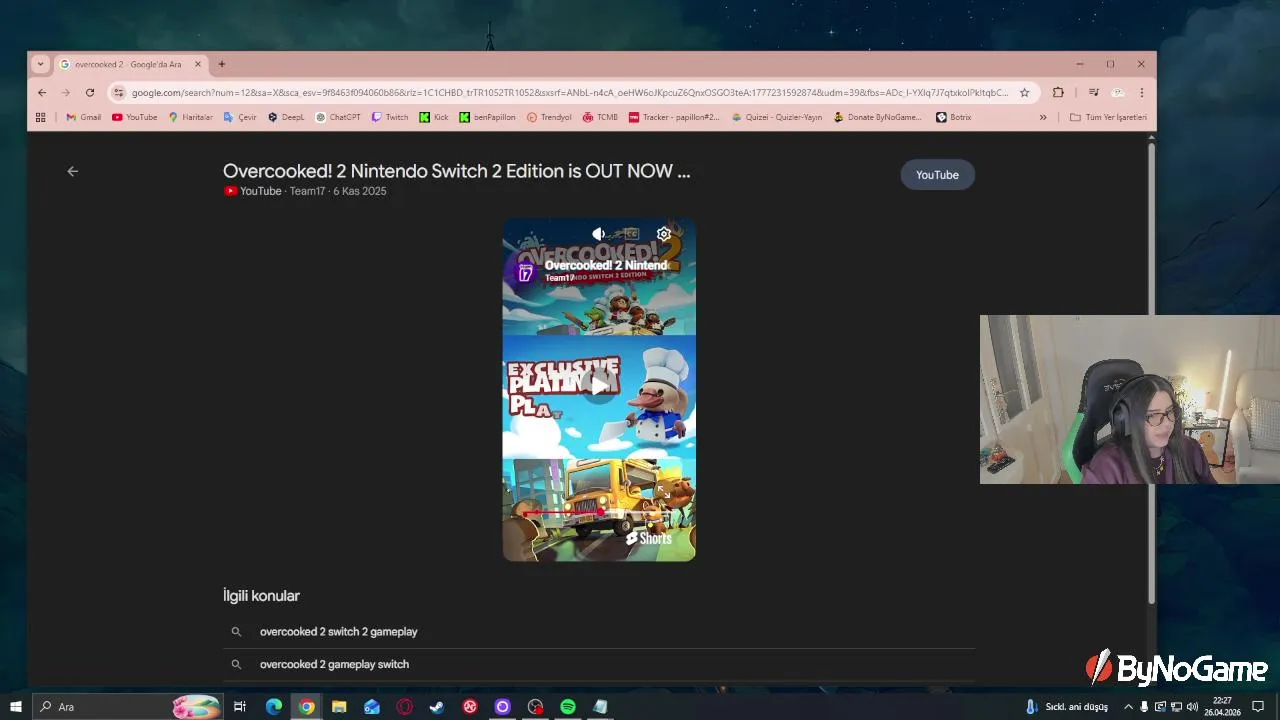Open Botrix bookmark
This screenshot has height=720, width=1280.
click(x=954, y=117)
